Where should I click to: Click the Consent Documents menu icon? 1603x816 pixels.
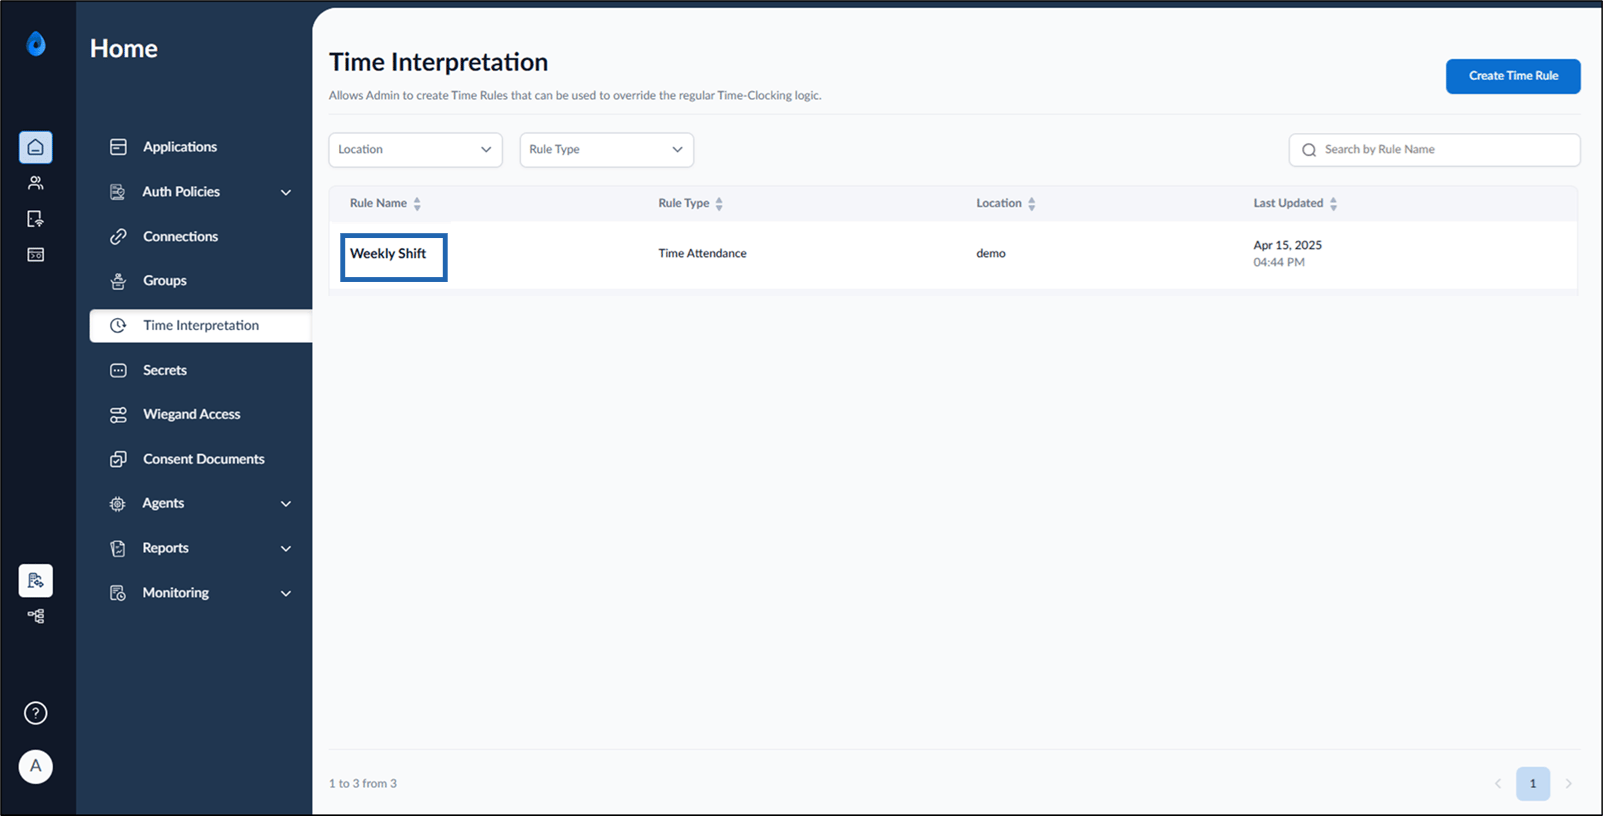pos(118,459)
